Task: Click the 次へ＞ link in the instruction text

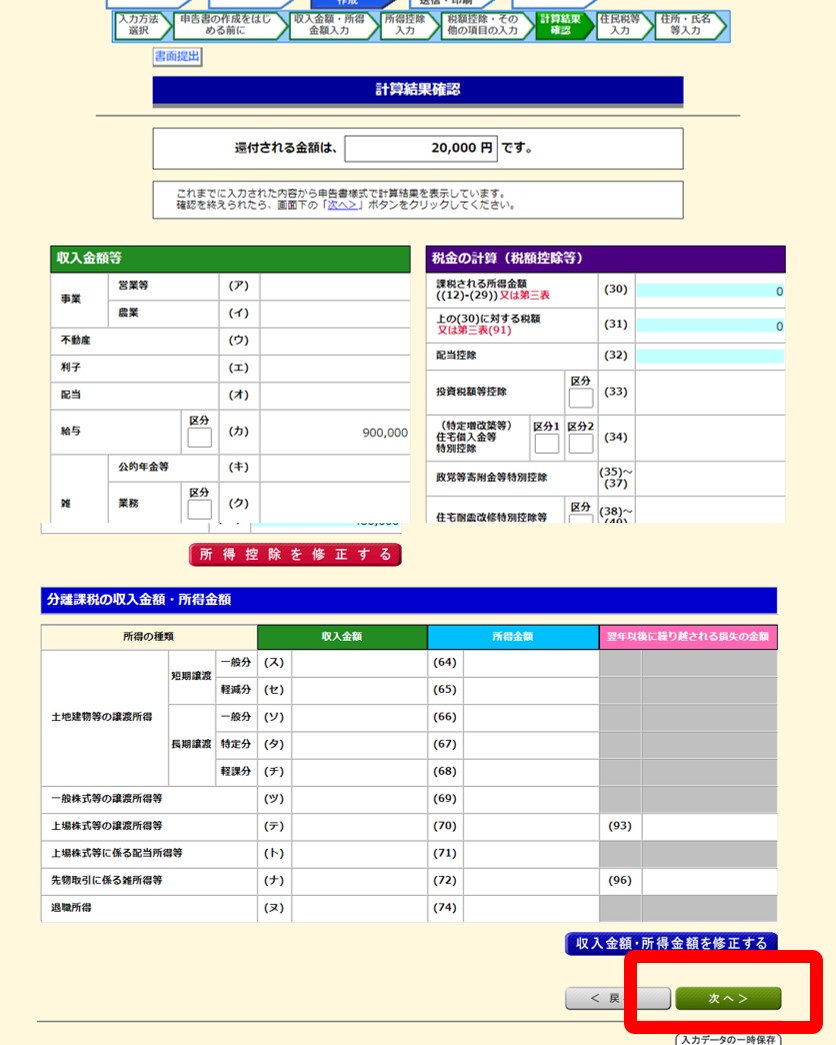Action: [343, 205]
